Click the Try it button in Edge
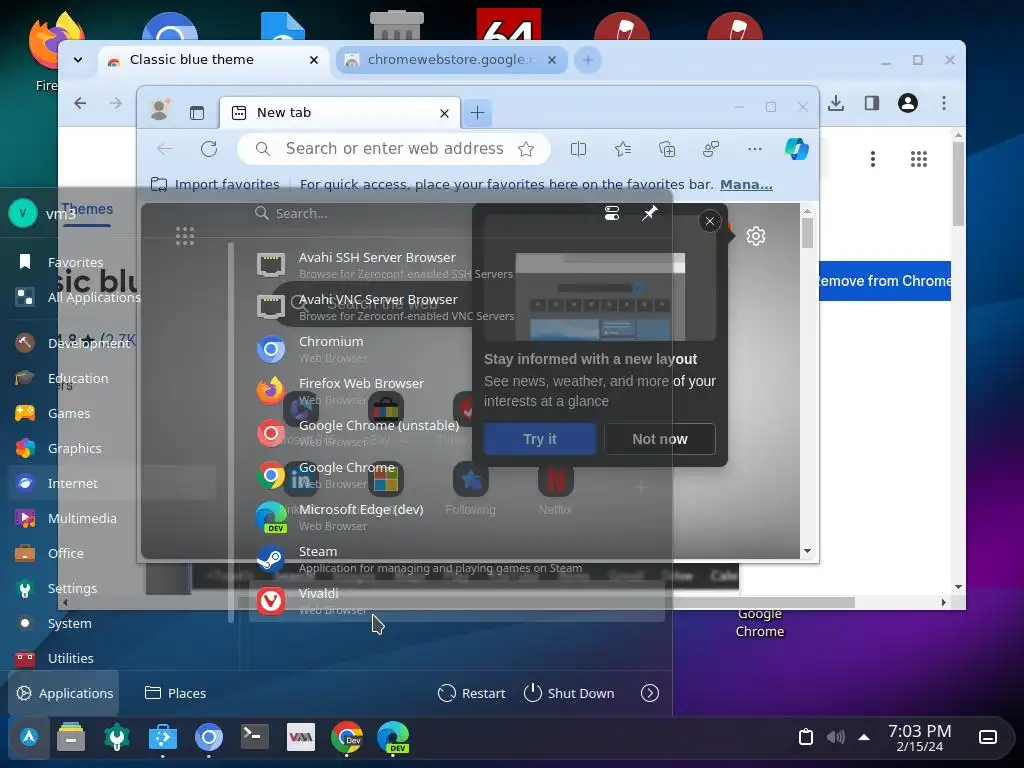 point(539,439)
